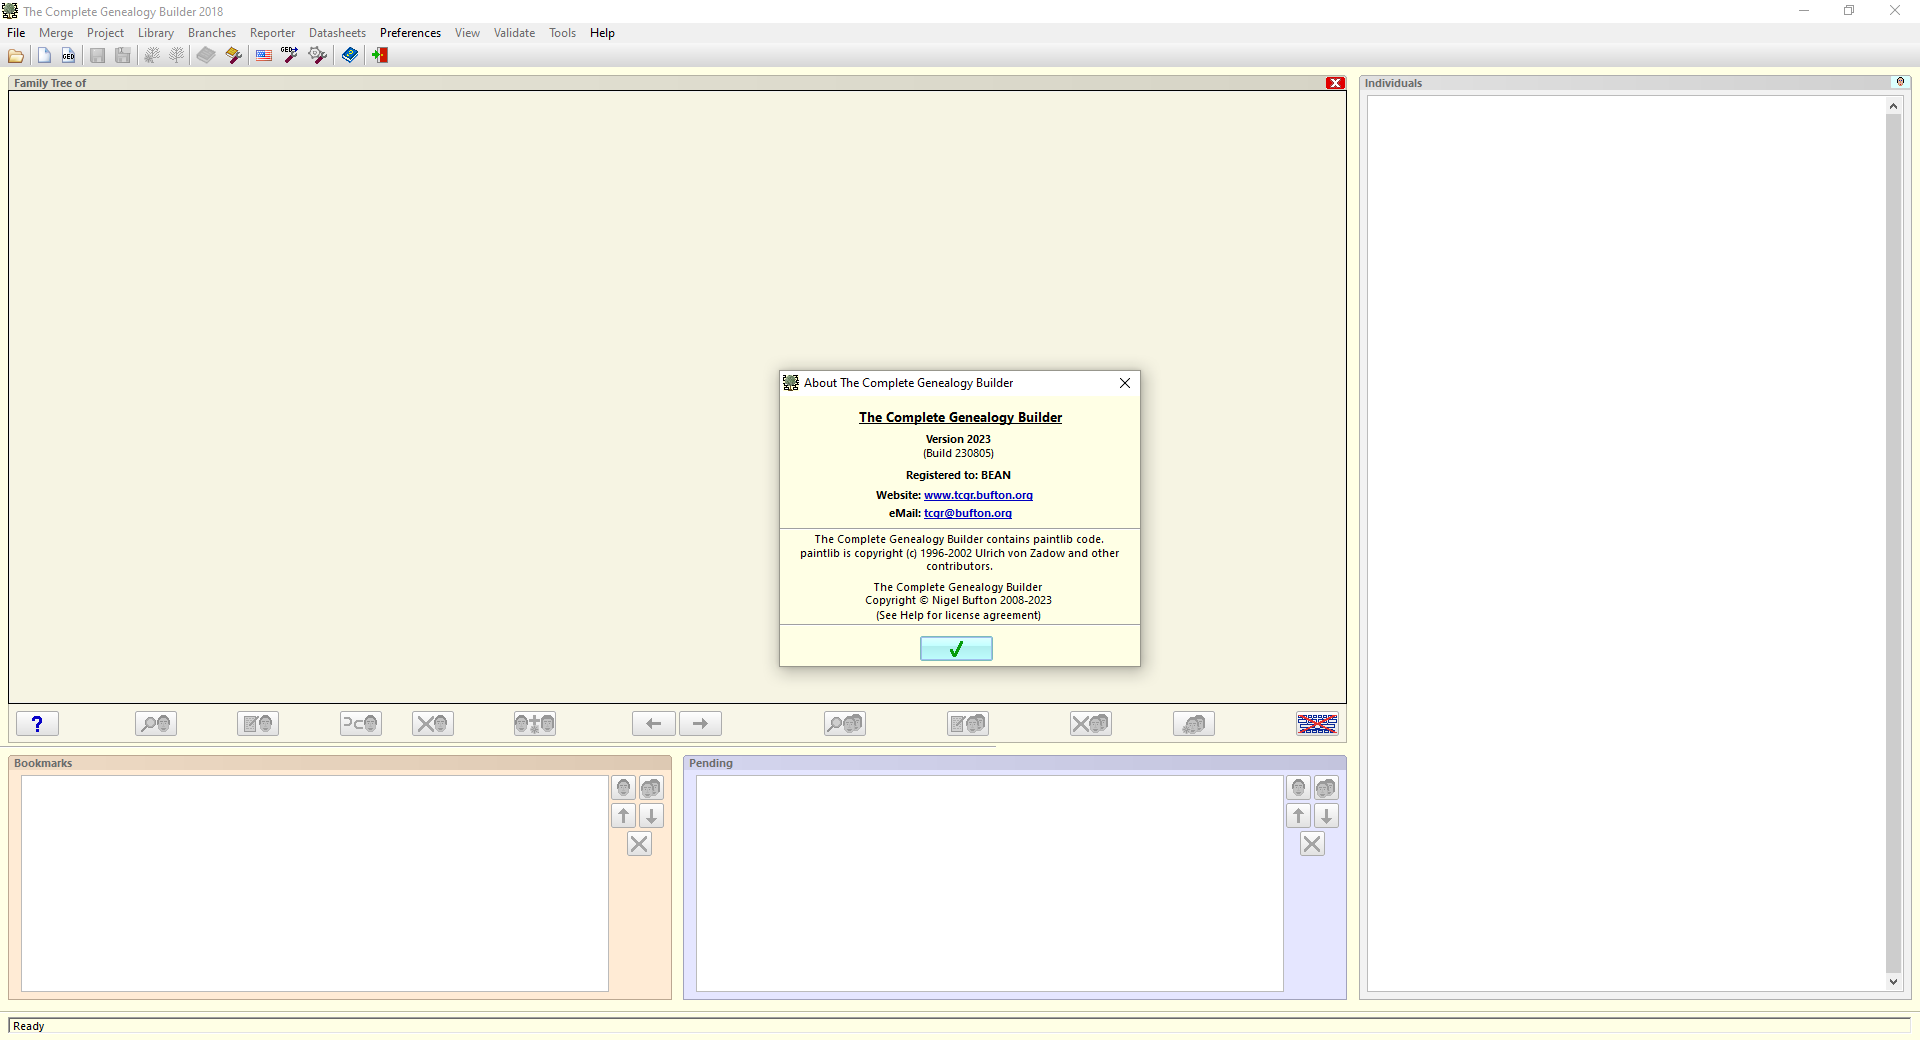This screenshot has height=1040, width=1920.
Task: Click inside the Bookmarks list box
Action: pyautogui.click(x=315, y=884)
